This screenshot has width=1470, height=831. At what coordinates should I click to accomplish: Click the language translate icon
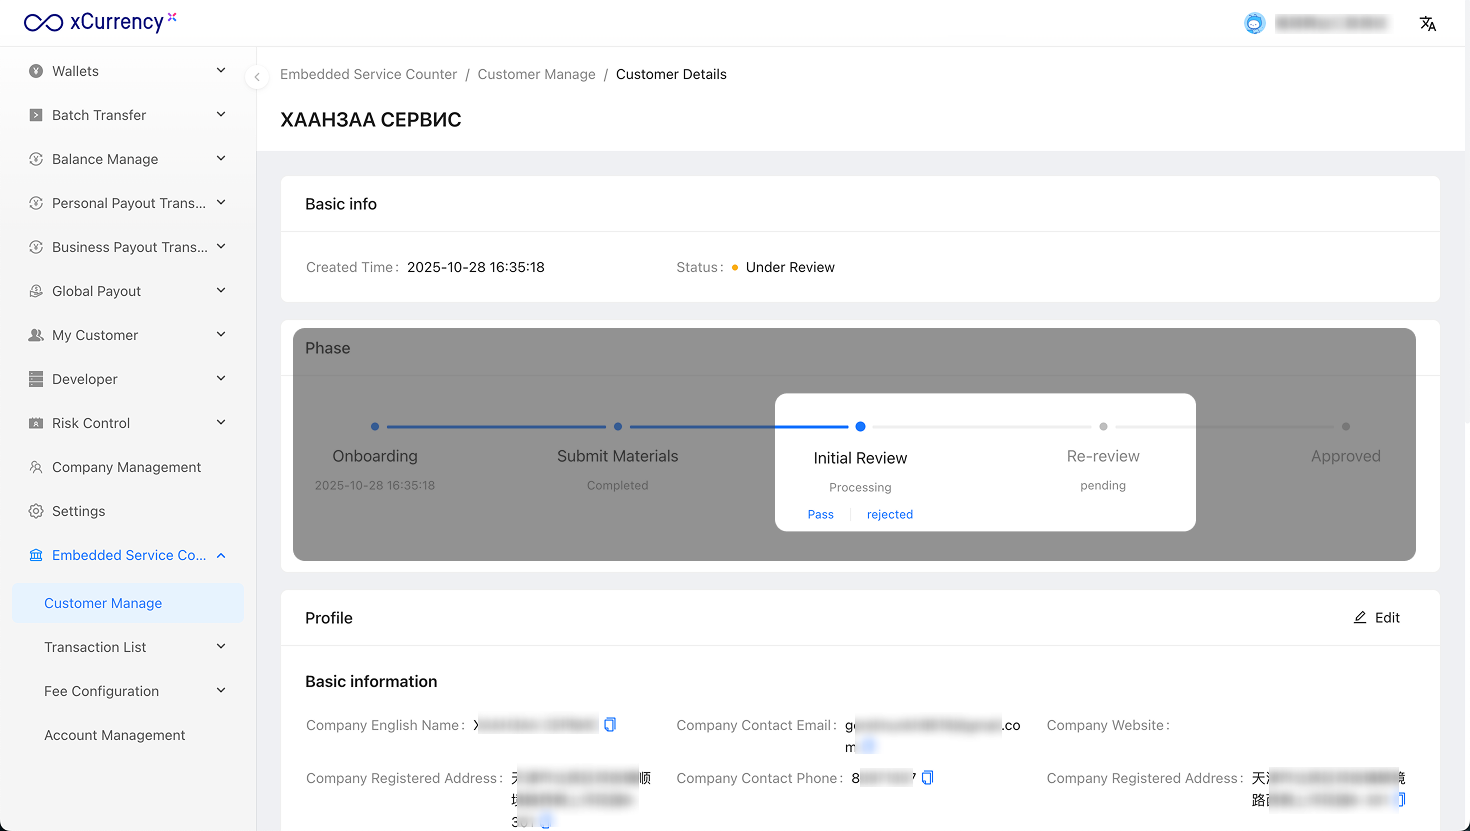(1428, 24)
